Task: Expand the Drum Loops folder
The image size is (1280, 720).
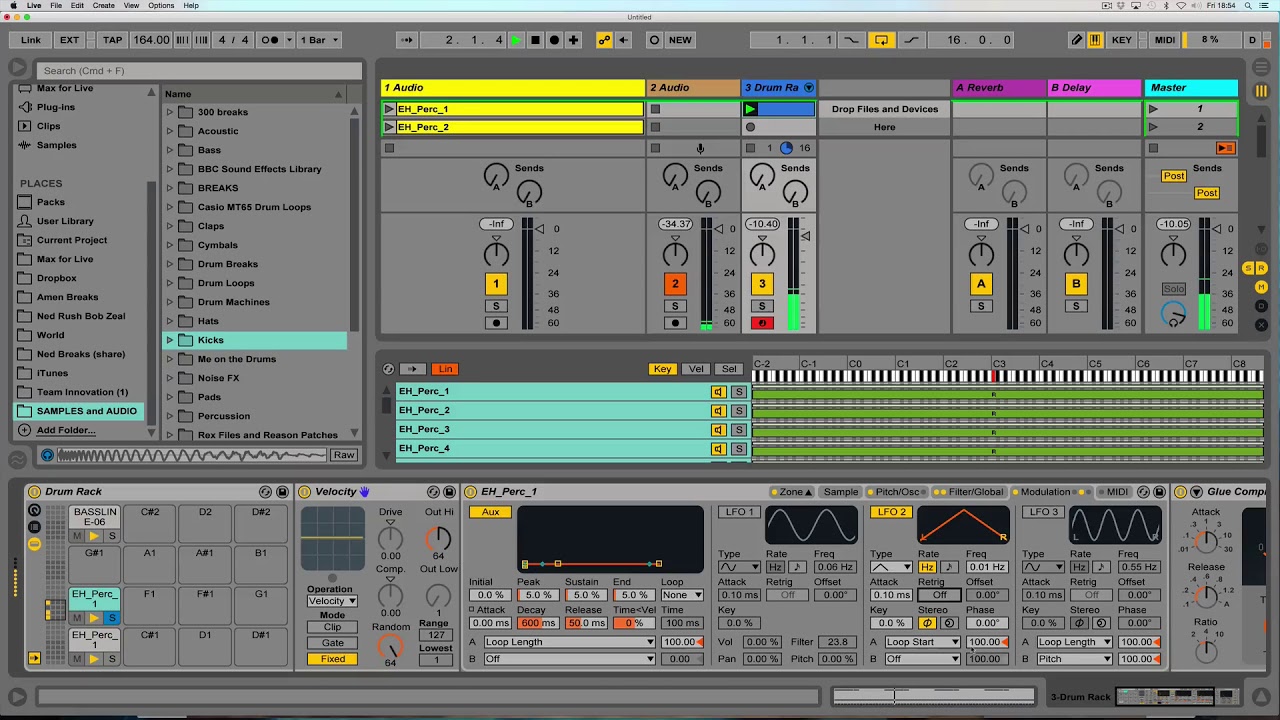Action: (170, 283)
